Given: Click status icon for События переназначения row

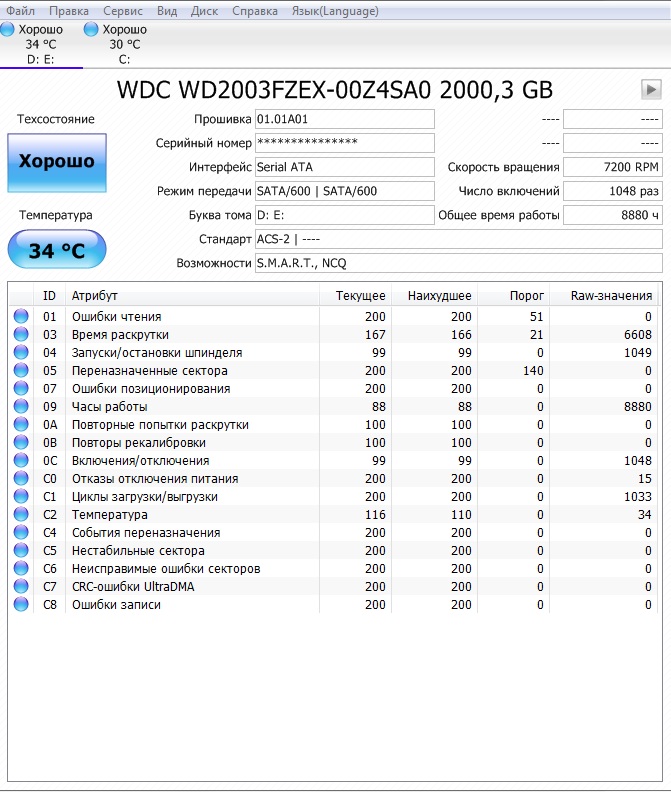Looking at the screenshot, I should pyautogui.click(x=21, y=532).
